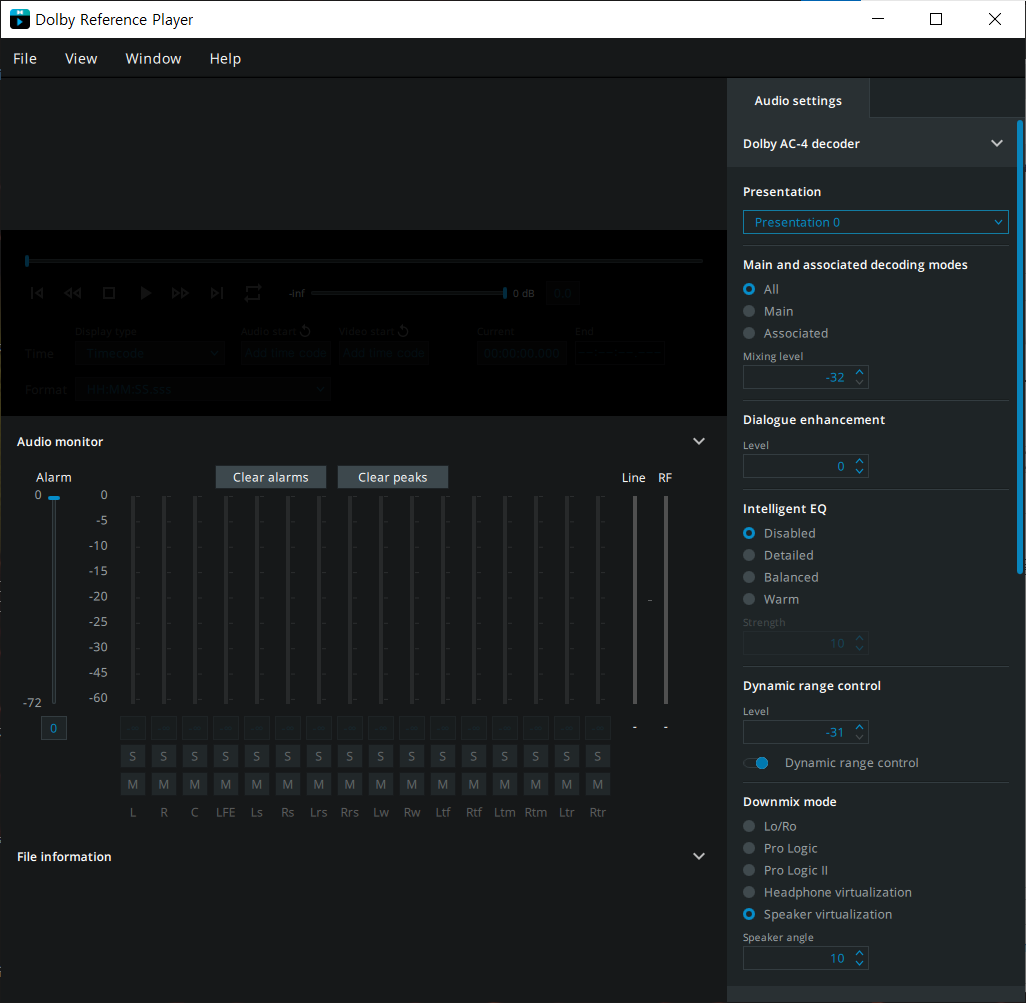Click the Clear alarms button
The image size is (1026, 1003).
pyautogui.click(x=270, y=477)
